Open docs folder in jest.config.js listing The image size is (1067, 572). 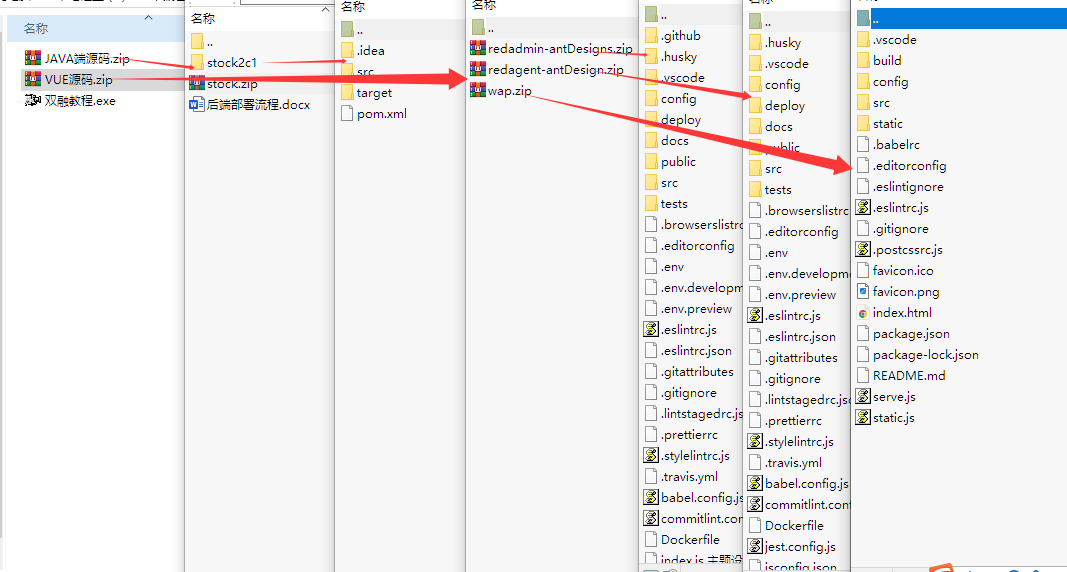[x=771, y=127]
